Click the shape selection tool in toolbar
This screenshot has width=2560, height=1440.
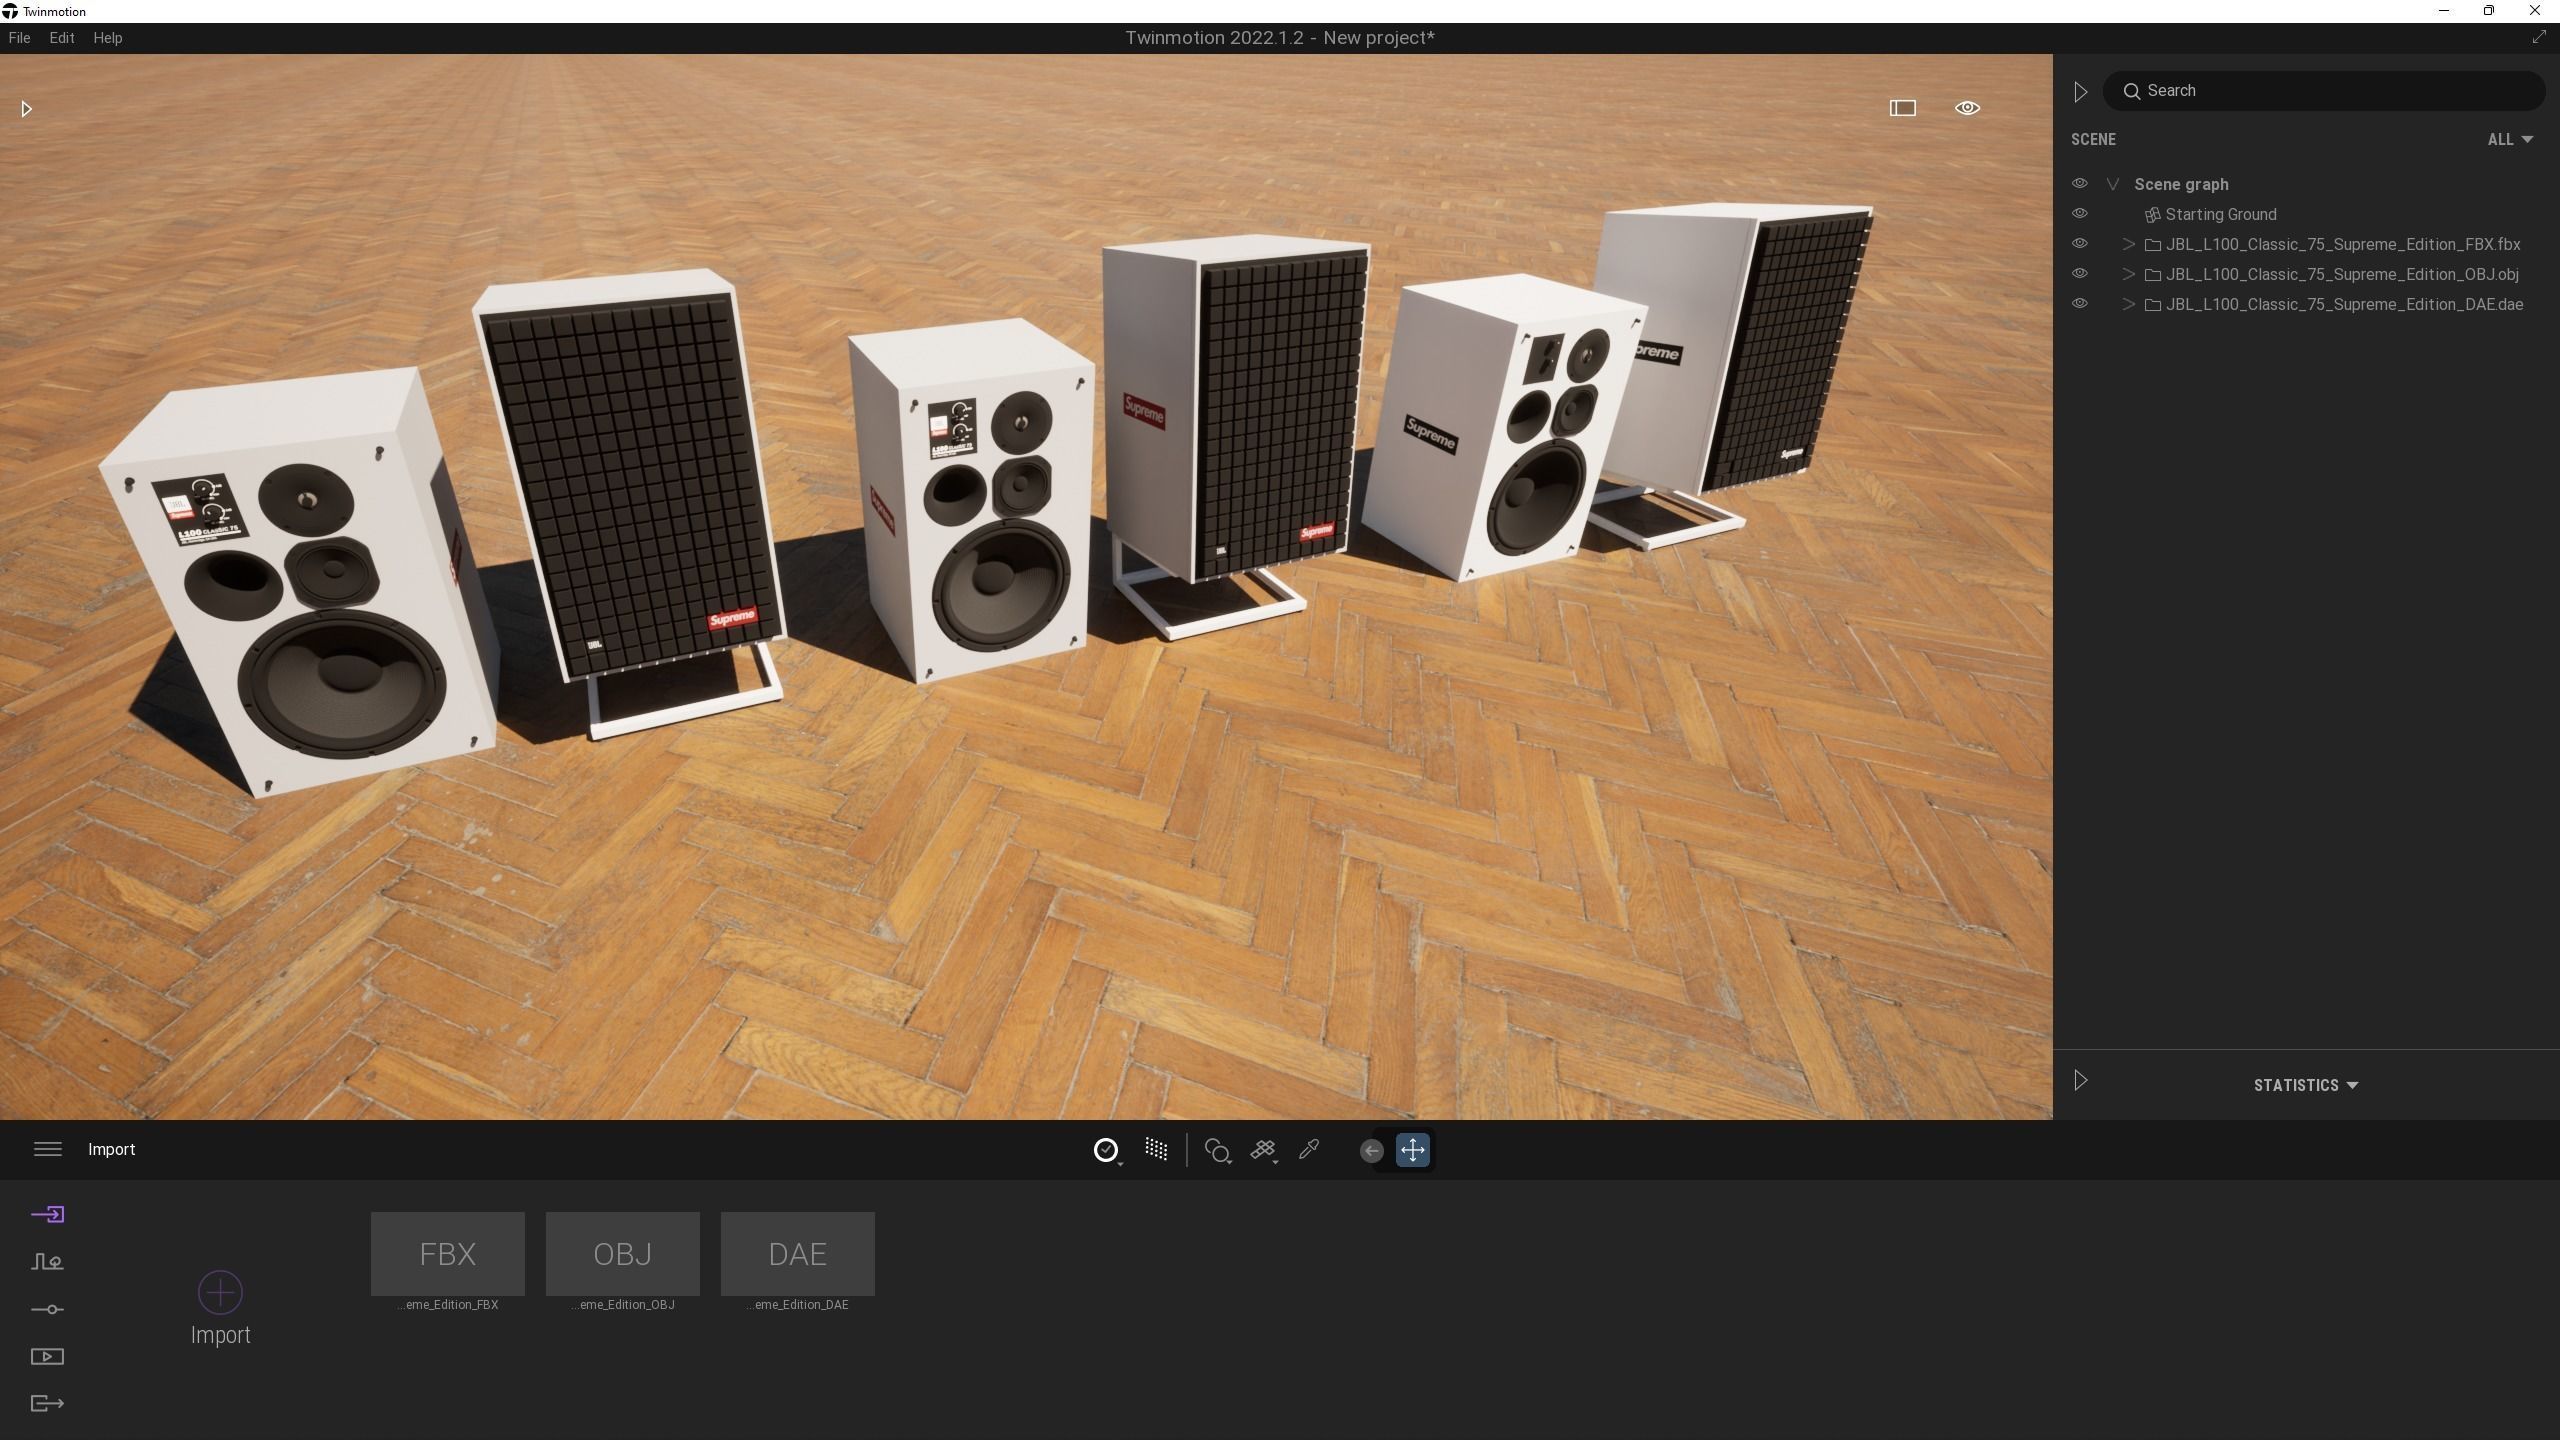[x=1217, y=1151]
